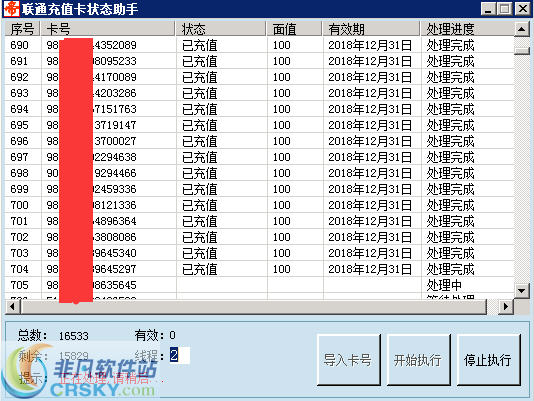Select row with 序号 701
The width and height of the screenshot is (534, 401).
pos(259,221)
